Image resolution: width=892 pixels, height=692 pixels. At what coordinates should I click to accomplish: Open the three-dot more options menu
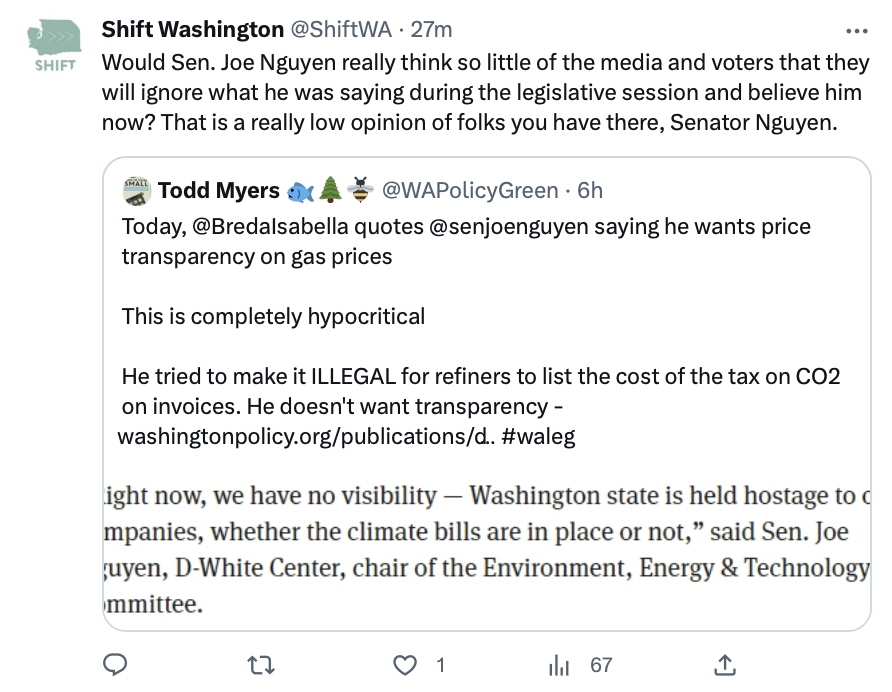(857, 31)
